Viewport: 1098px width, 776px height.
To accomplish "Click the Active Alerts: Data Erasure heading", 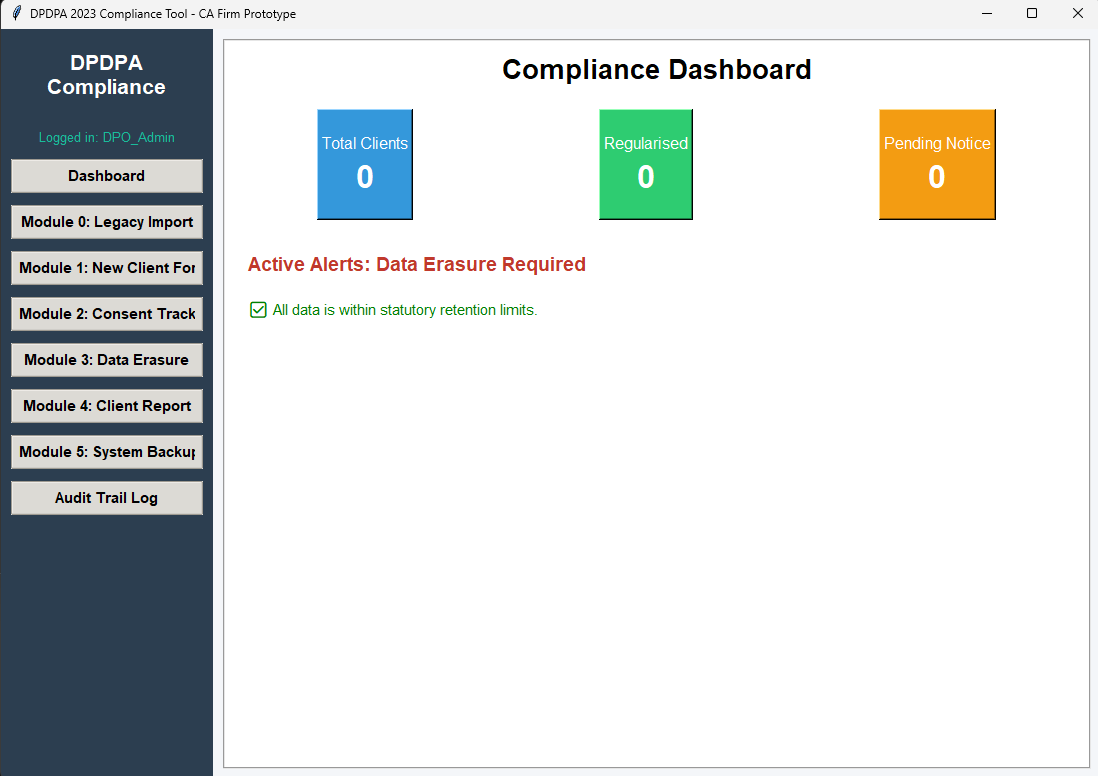I will [417, 265].
